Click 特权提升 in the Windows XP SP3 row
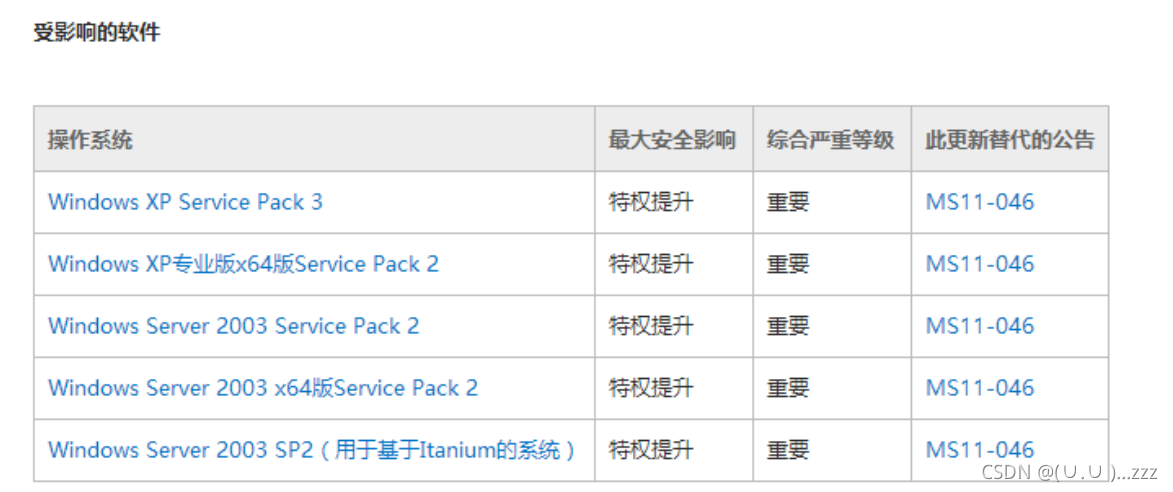Image resolution: width=1173 pixels, height=492 pixels. pos(651,202)
